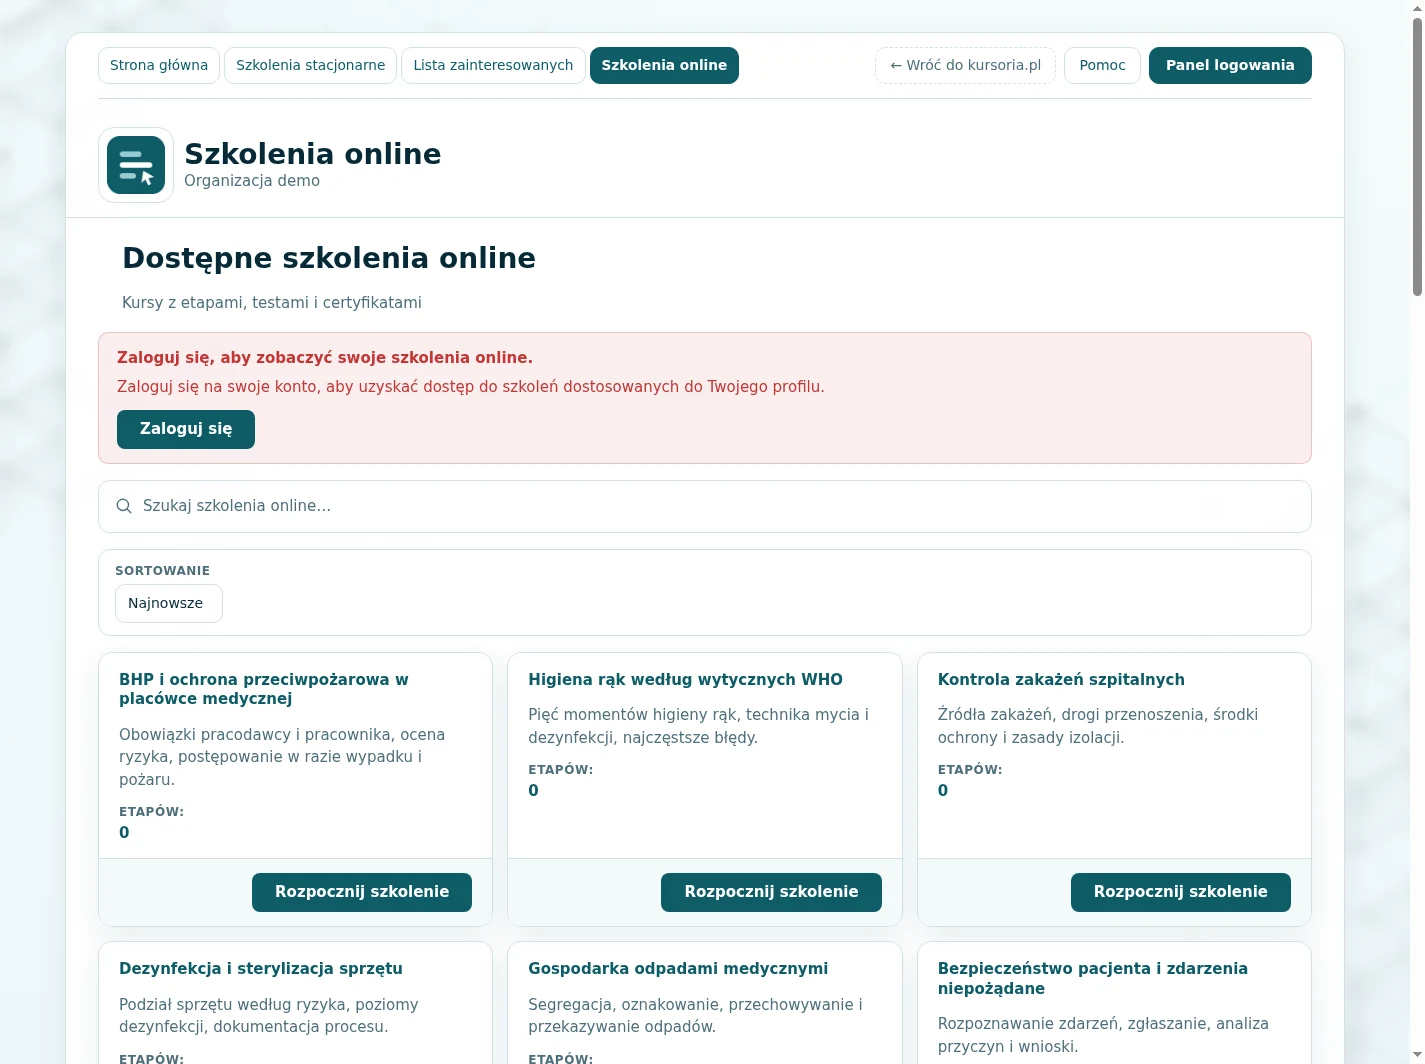Click the magnifier icon in search field
The height and width of the screenshot is (1064, 1425).
click(x=124, y=506)
